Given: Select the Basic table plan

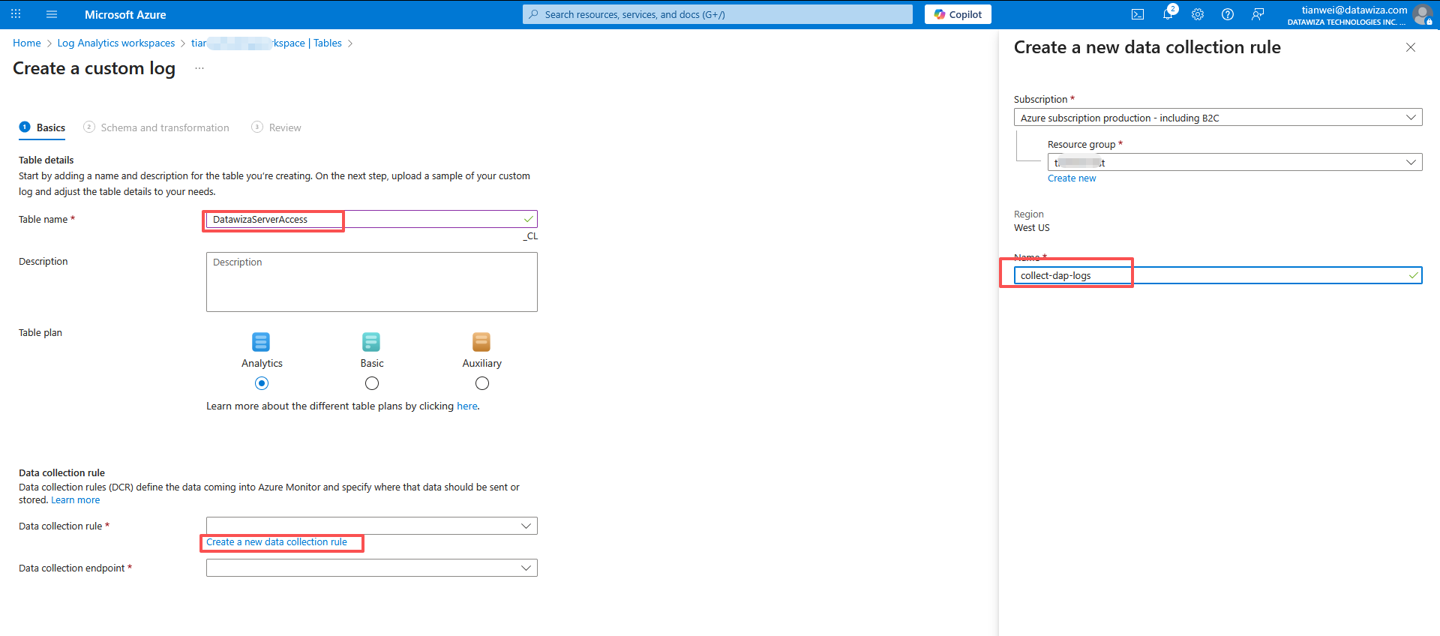Looking at the screenshot, I should point(372,383).
